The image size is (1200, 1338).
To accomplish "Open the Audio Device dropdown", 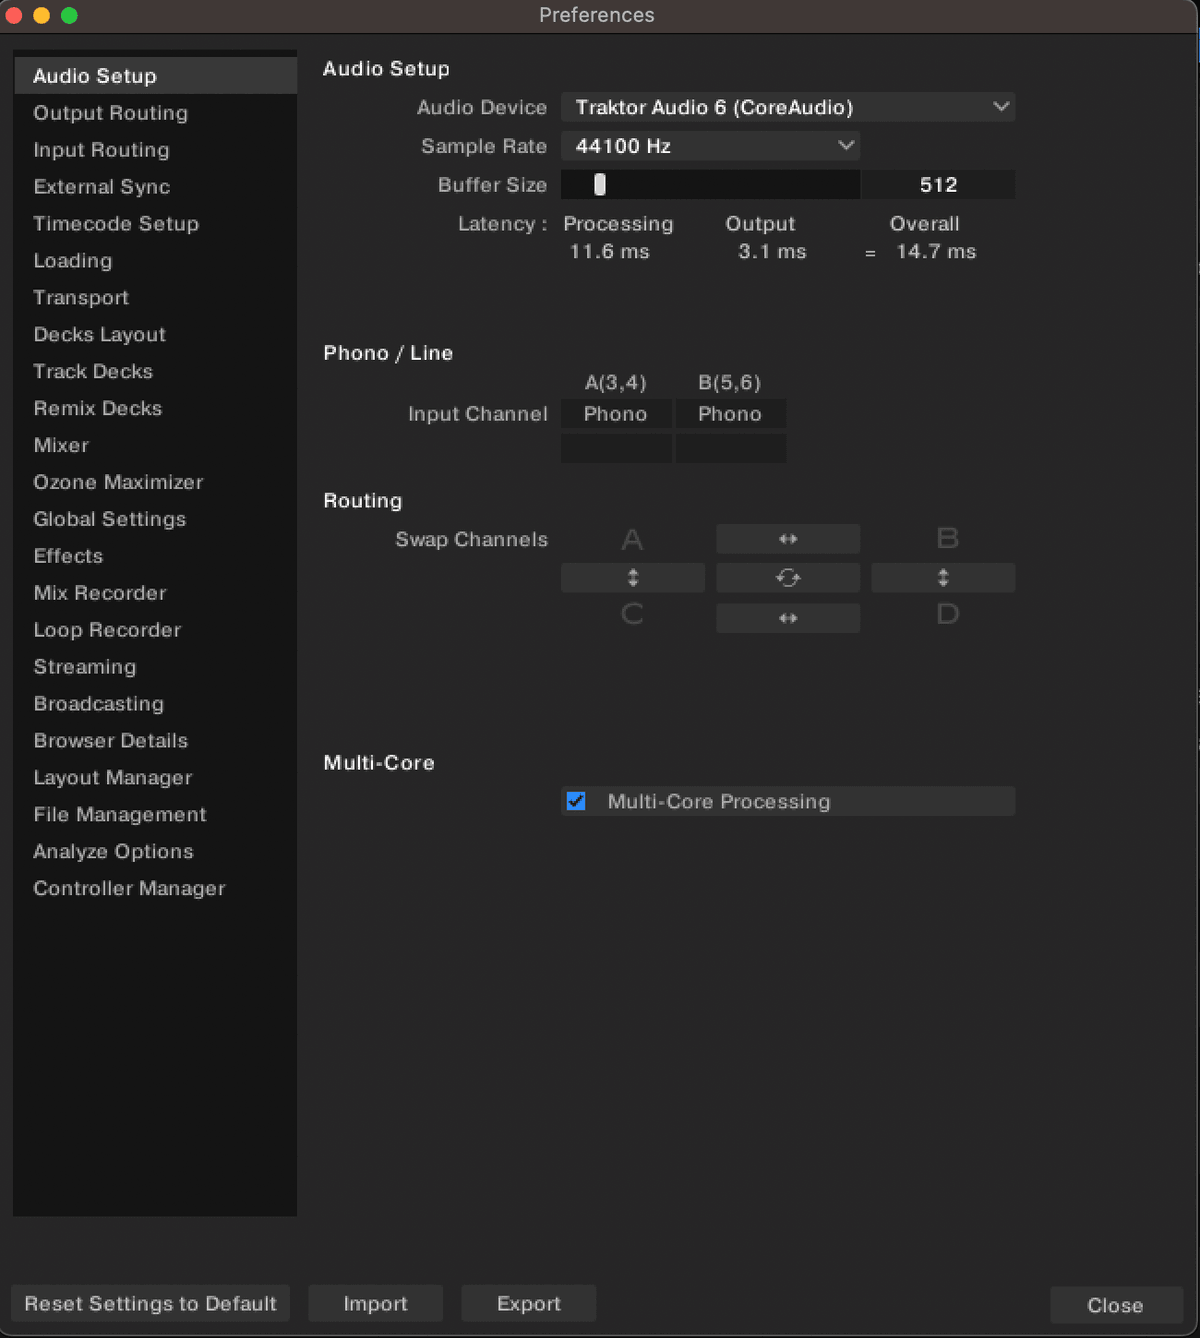I will (x=787, y=107).
